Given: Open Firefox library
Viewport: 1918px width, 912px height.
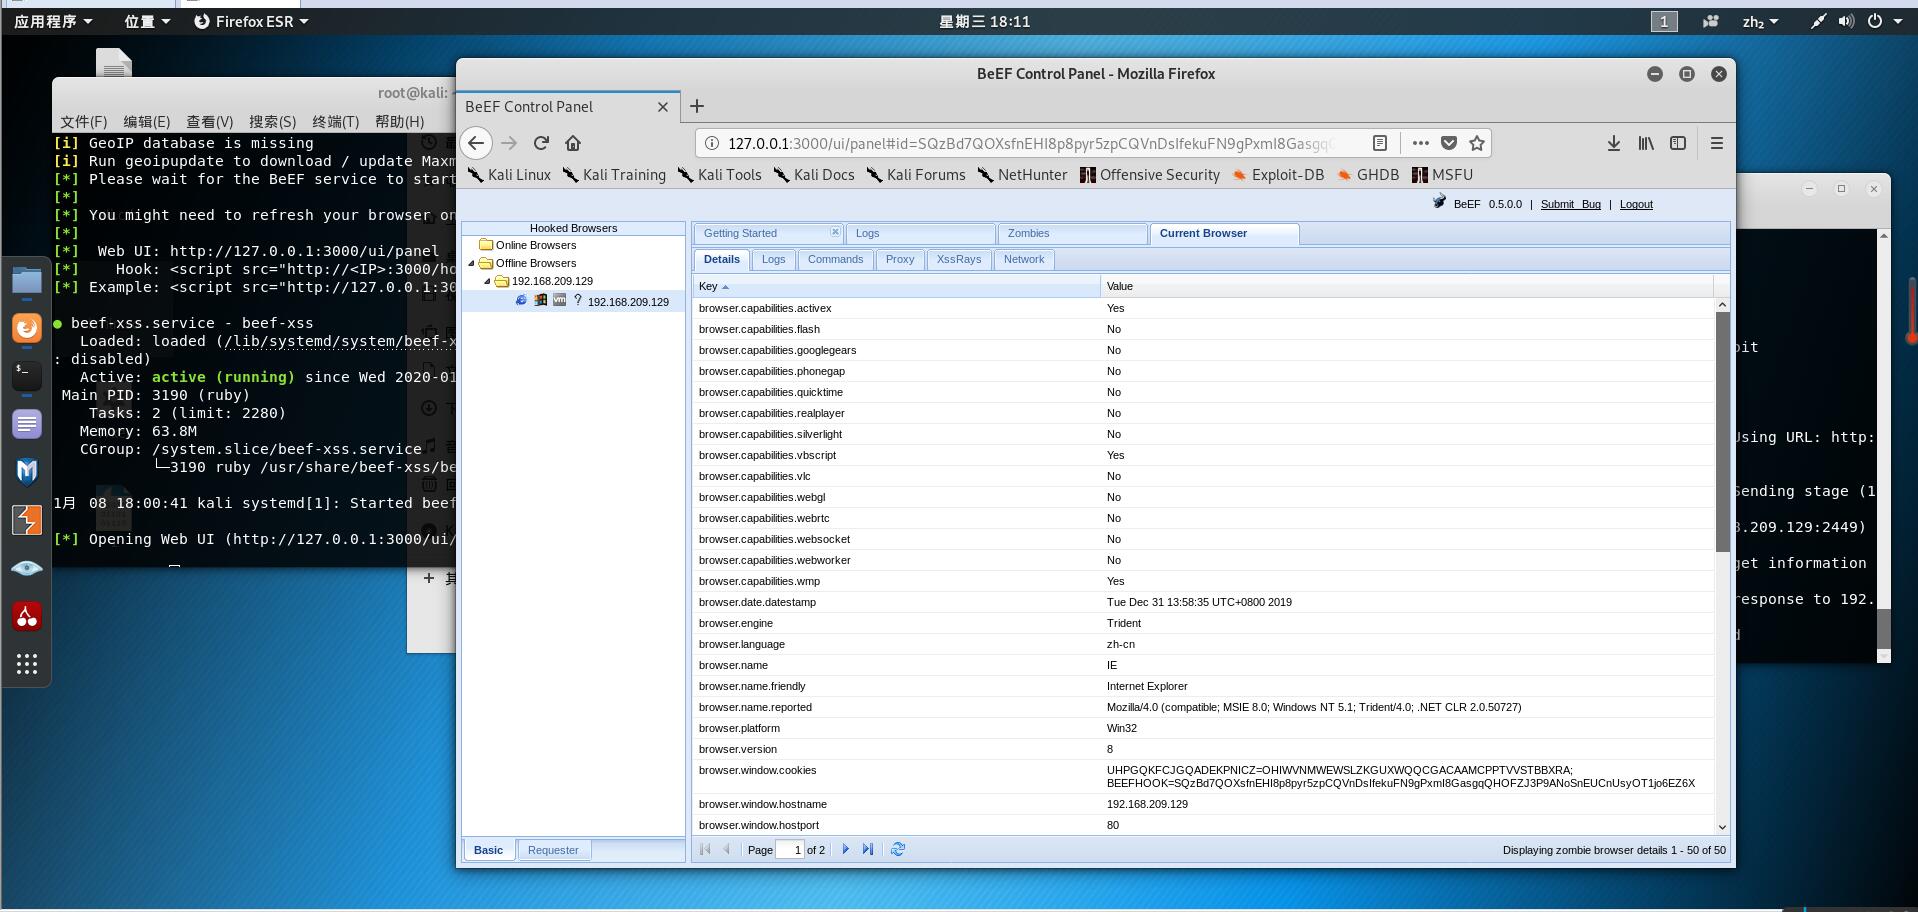Looking at the screenshot, I should (x=1646, y=143).
